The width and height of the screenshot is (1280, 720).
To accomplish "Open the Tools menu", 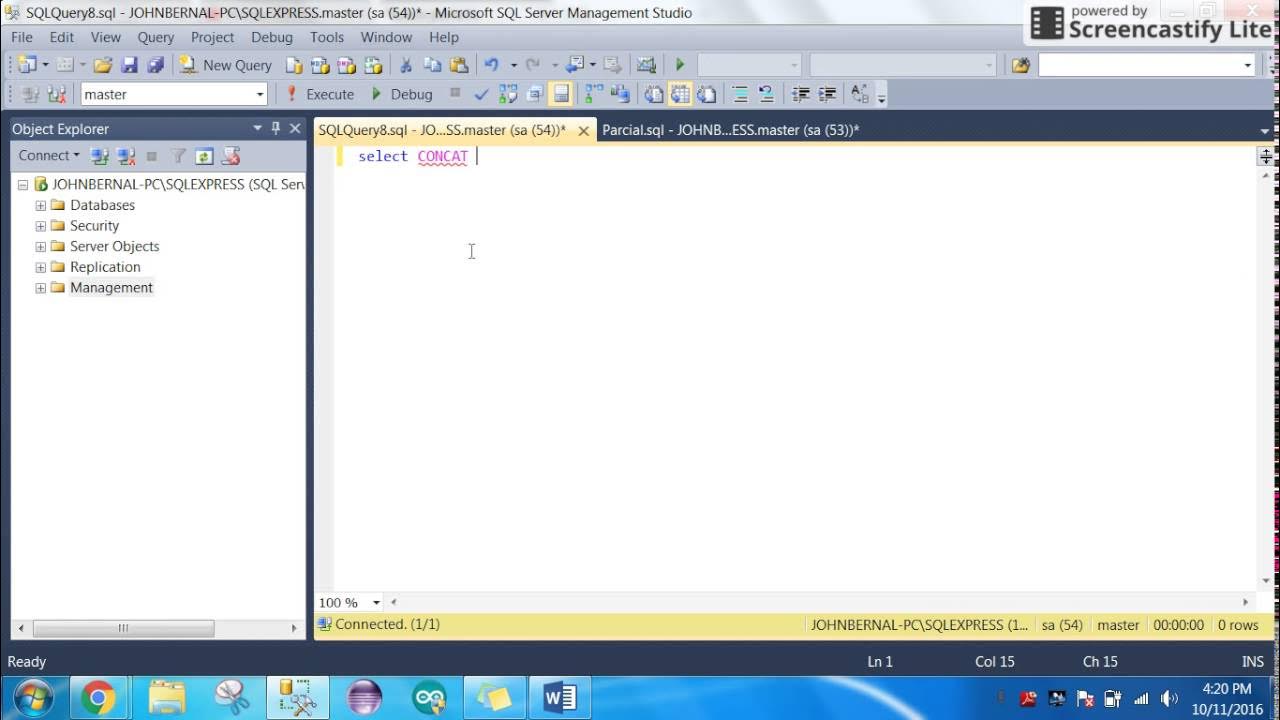I will point(327,37).
